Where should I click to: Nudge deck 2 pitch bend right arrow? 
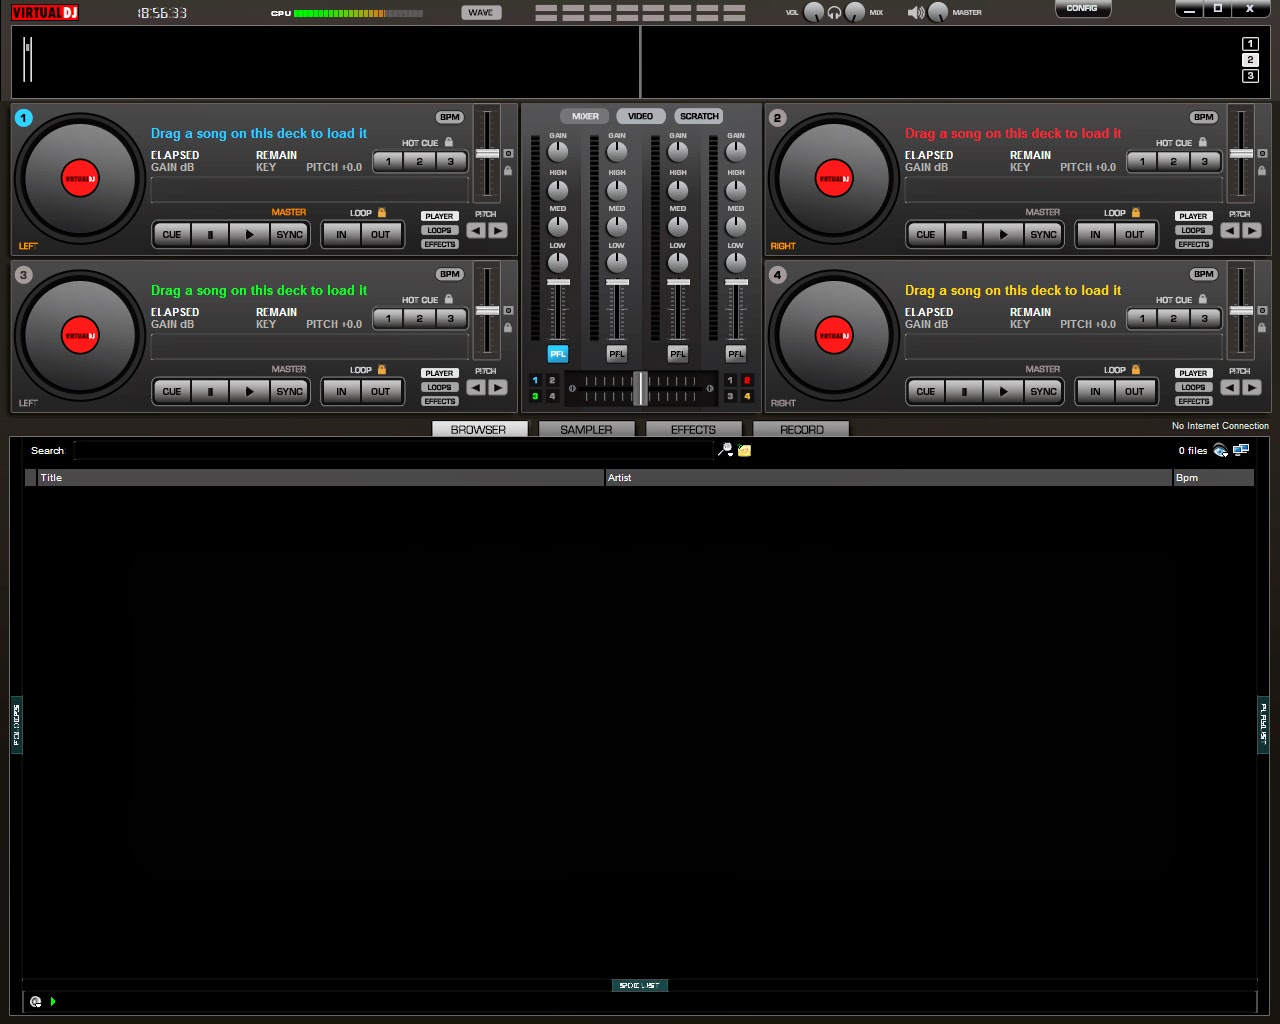pos(1252,230)
